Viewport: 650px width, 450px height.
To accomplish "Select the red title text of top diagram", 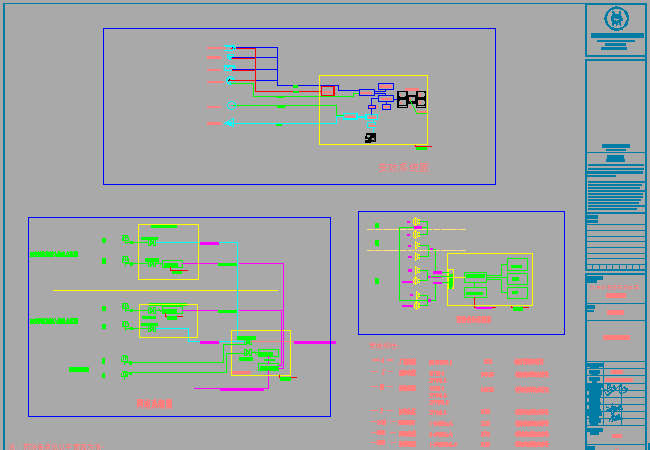I will click(x=404, y=168).
